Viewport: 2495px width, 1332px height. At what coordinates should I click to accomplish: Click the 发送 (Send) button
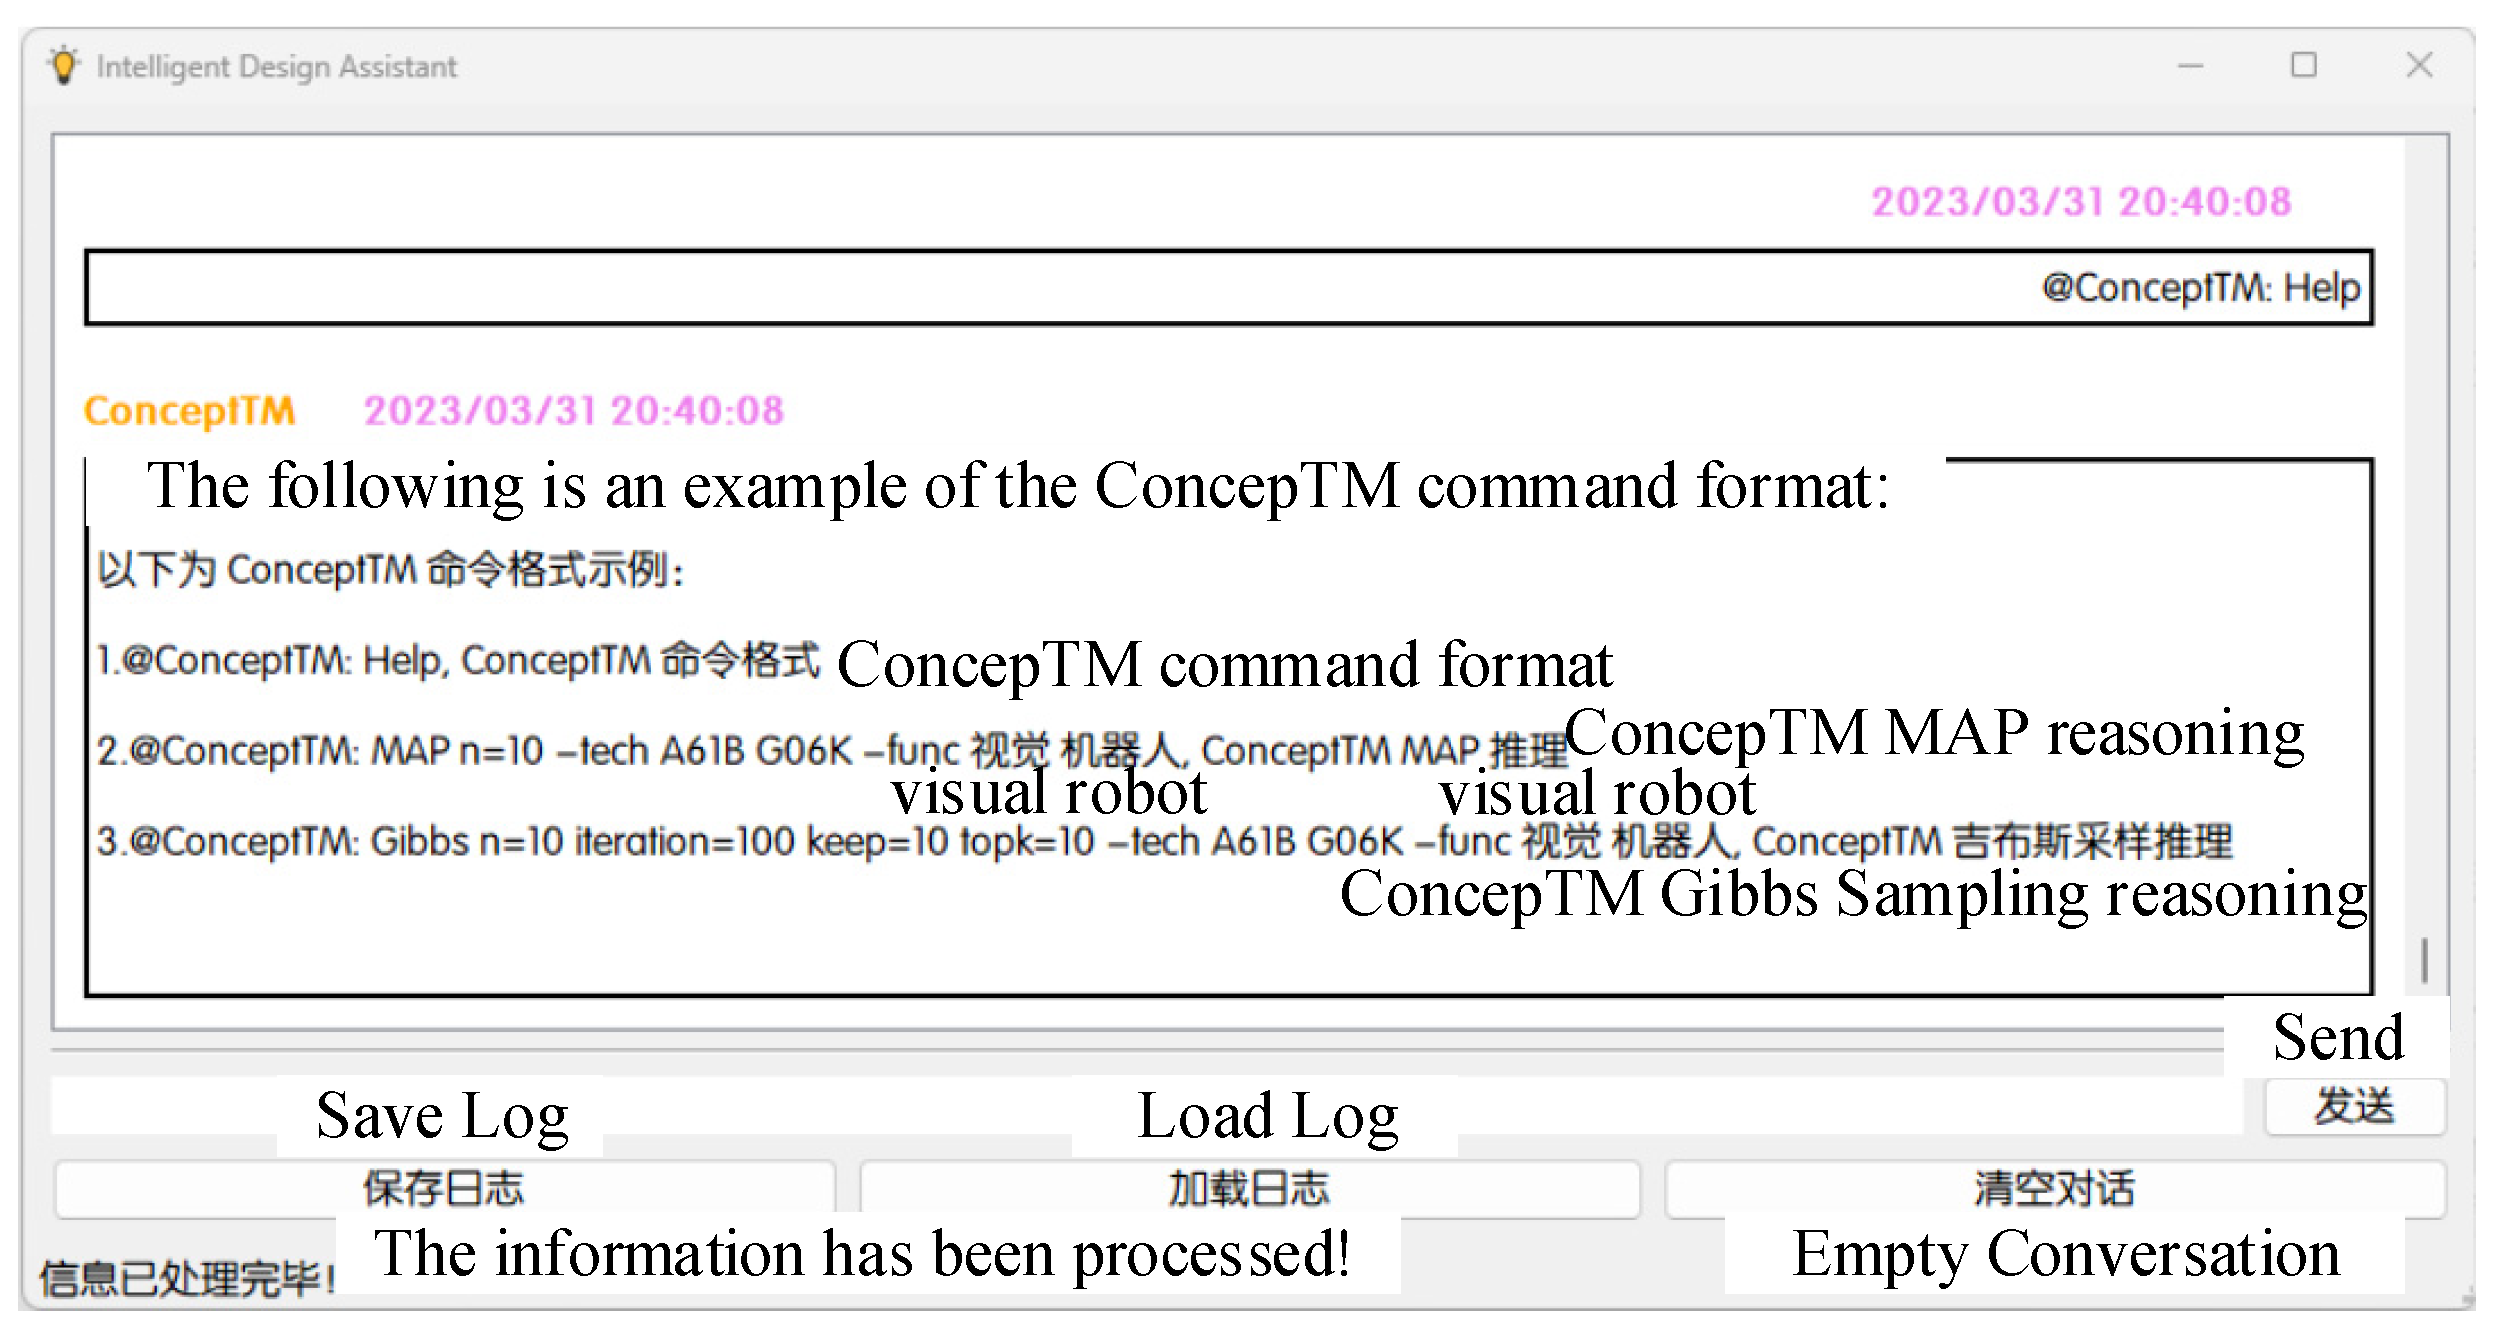2354,1107
